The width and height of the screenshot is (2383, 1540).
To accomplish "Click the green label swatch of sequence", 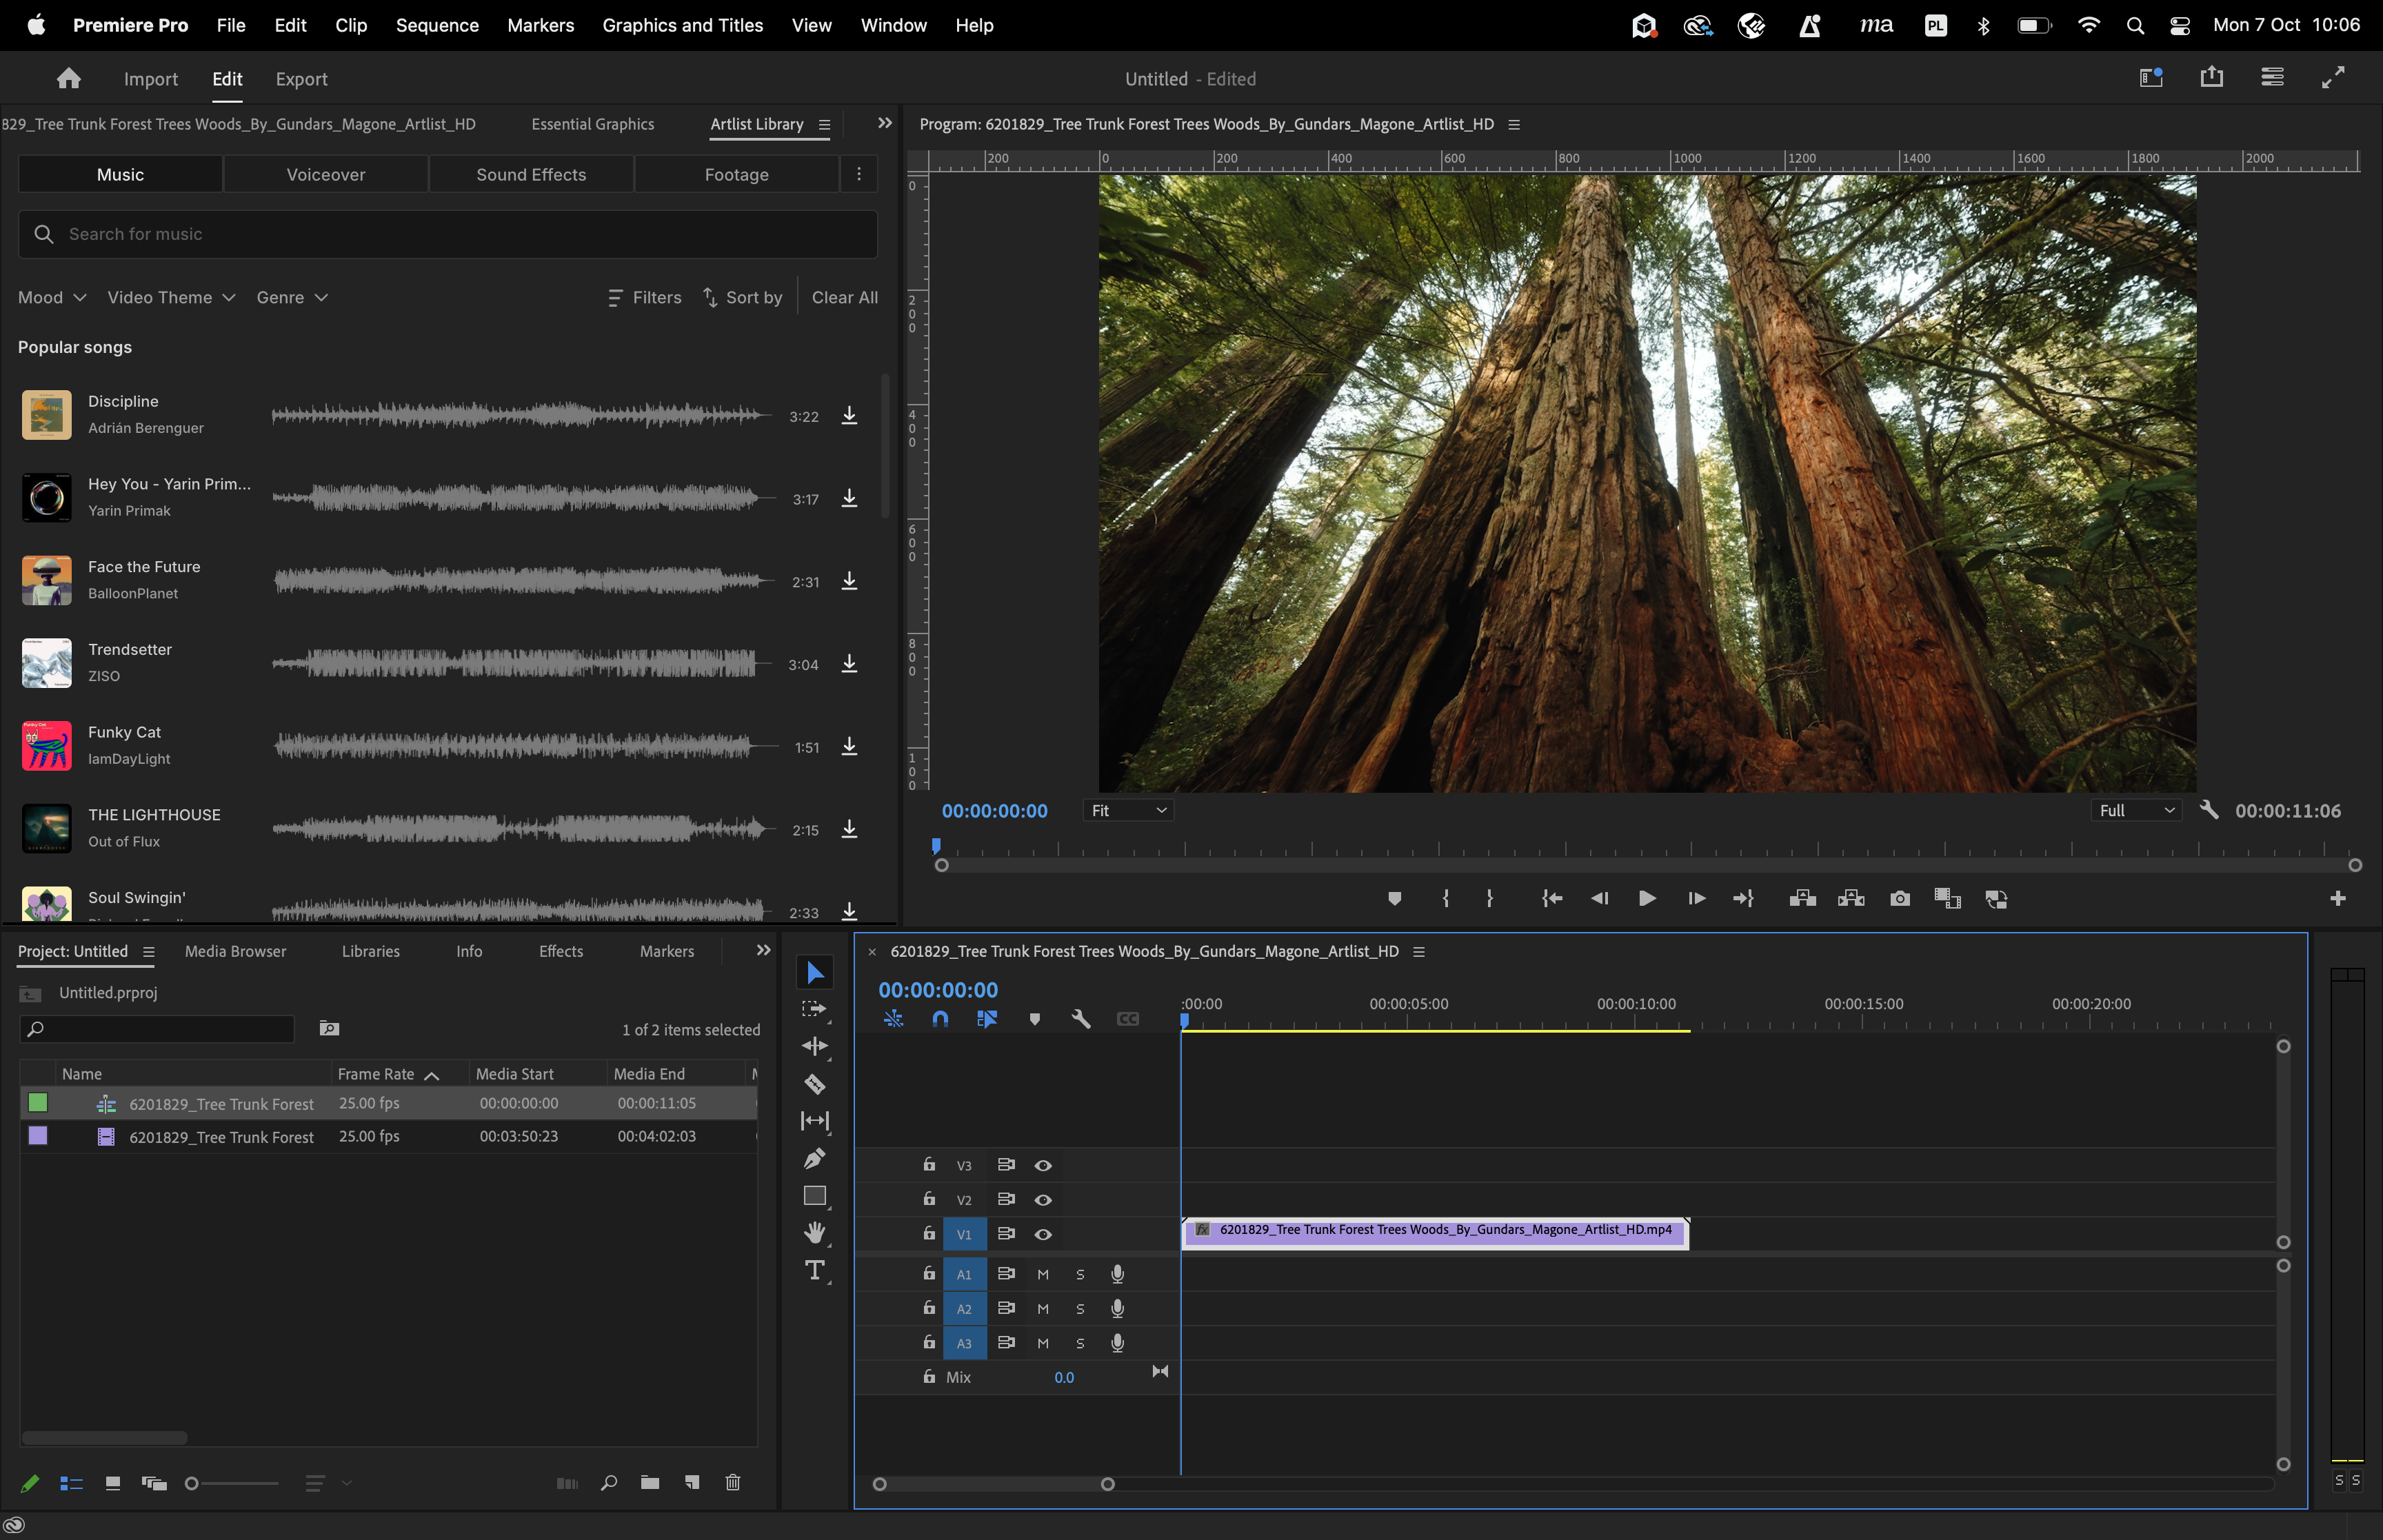I will (x=38, y=1102).
